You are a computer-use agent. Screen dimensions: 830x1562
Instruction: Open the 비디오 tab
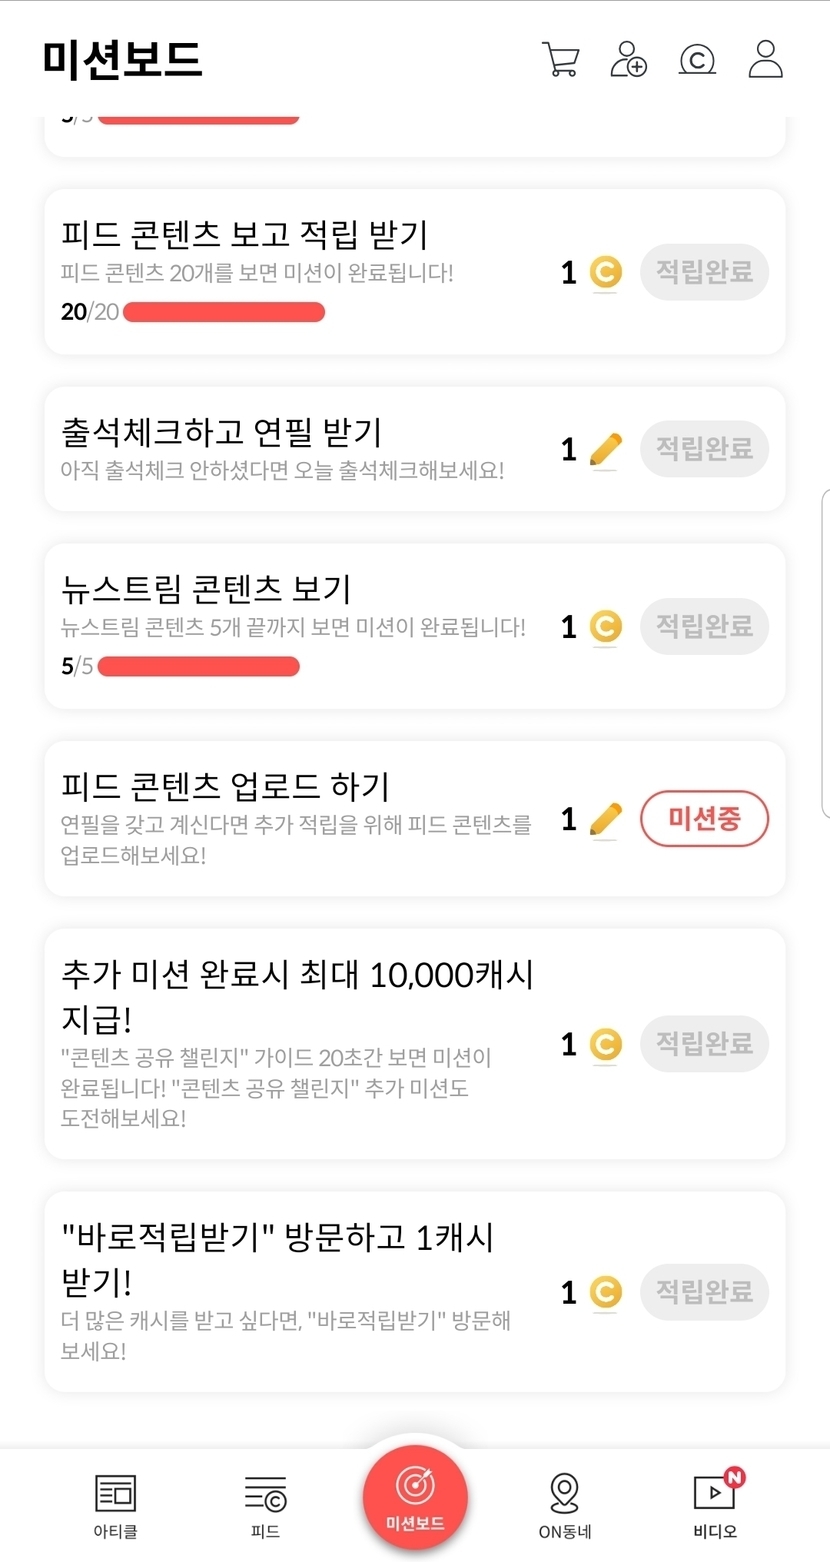tap(715, 1505)
